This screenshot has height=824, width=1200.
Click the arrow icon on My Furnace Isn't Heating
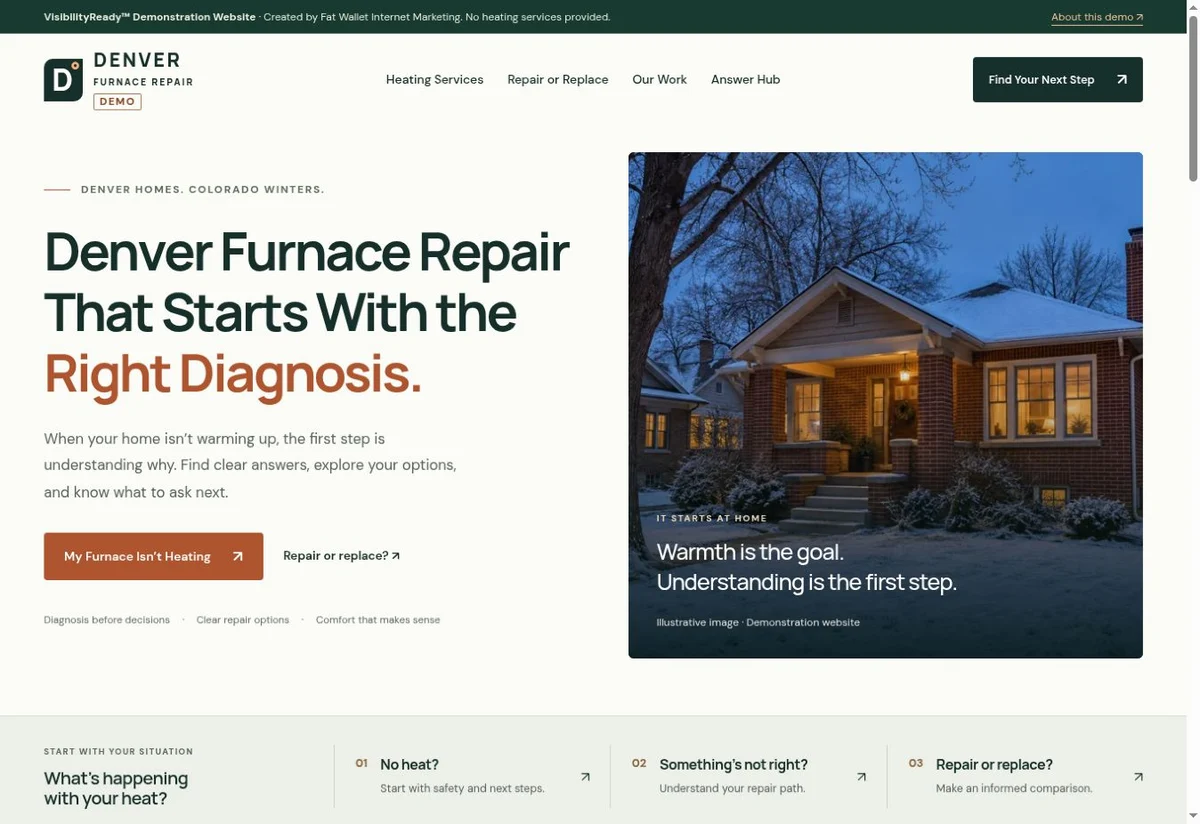[x=237, y=557]
